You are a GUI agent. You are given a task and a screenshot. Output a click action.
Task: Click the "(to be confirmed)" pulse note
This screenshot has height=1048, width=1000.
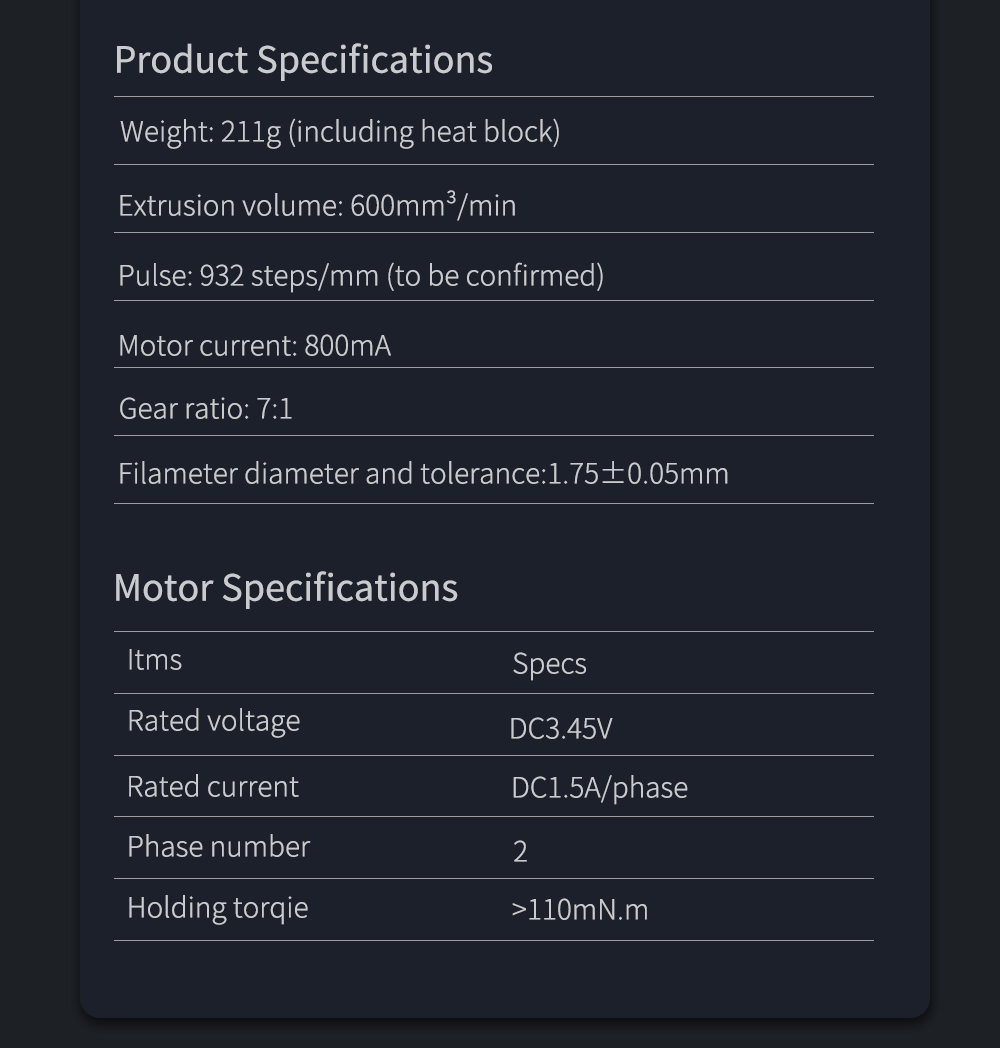[495, 275]
